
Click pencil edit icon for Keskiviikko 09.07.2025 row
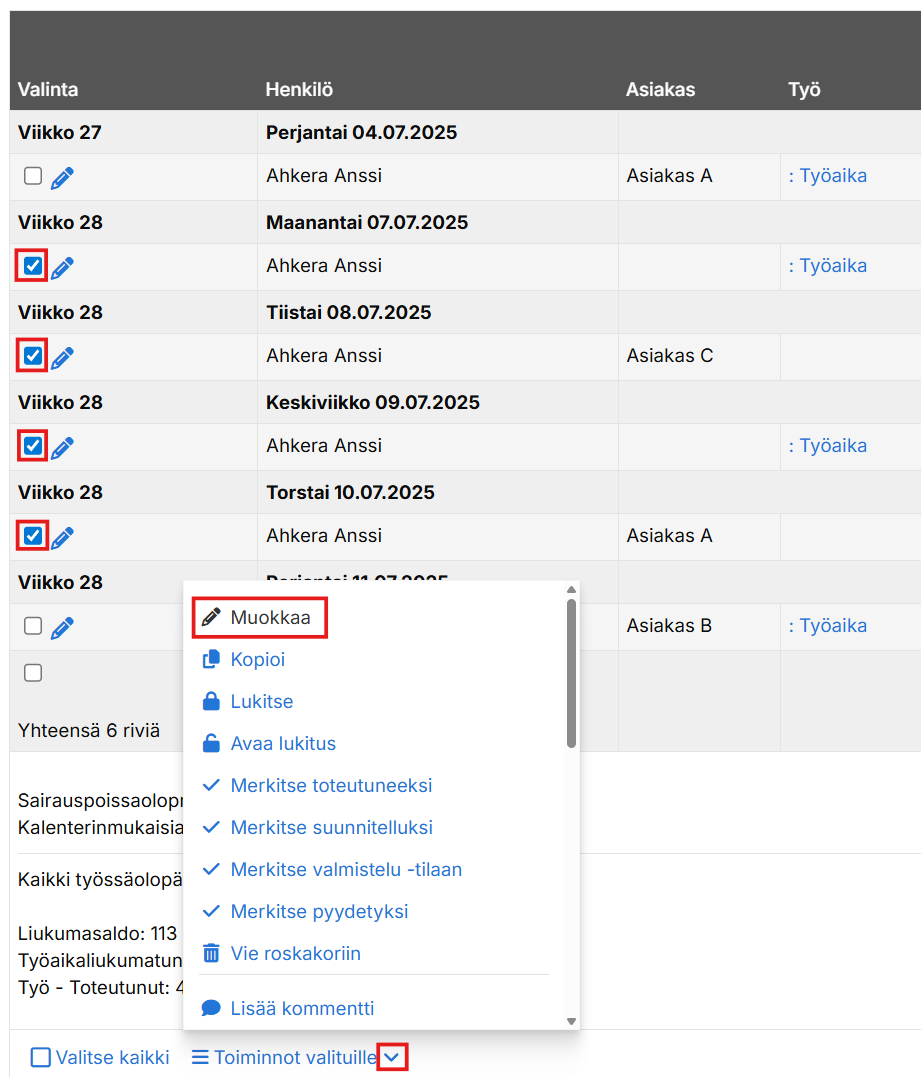tap(62, 448)
